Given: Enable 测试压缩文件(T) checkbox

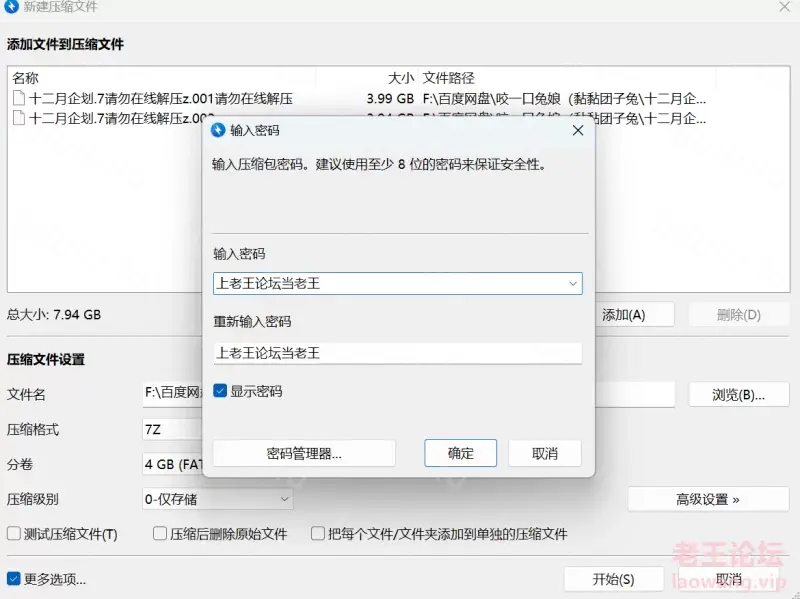Looking at the screenshot, I should pos(14,534).
